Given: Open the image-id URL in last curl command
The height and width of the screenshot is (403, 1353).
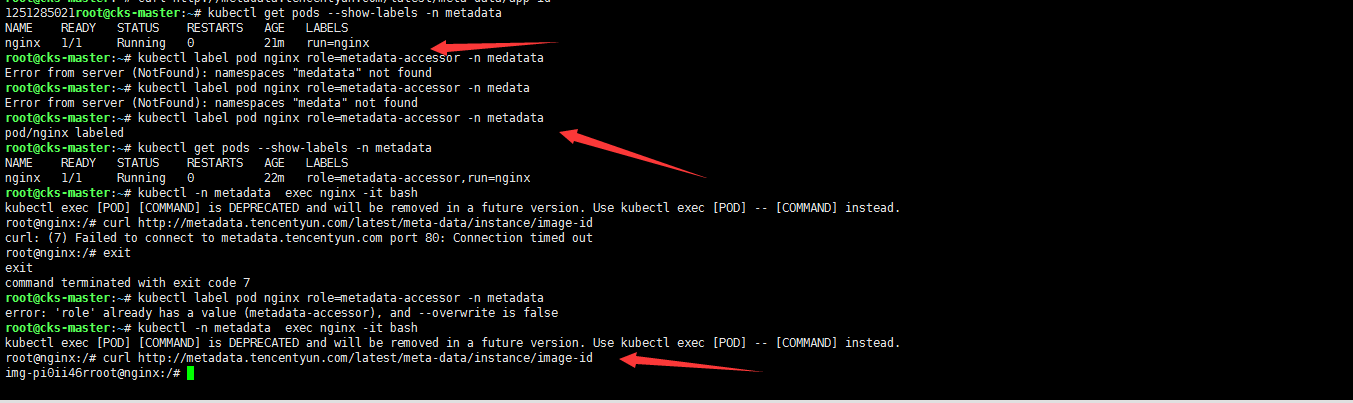Looking at the screenshot, I should 365,358.
